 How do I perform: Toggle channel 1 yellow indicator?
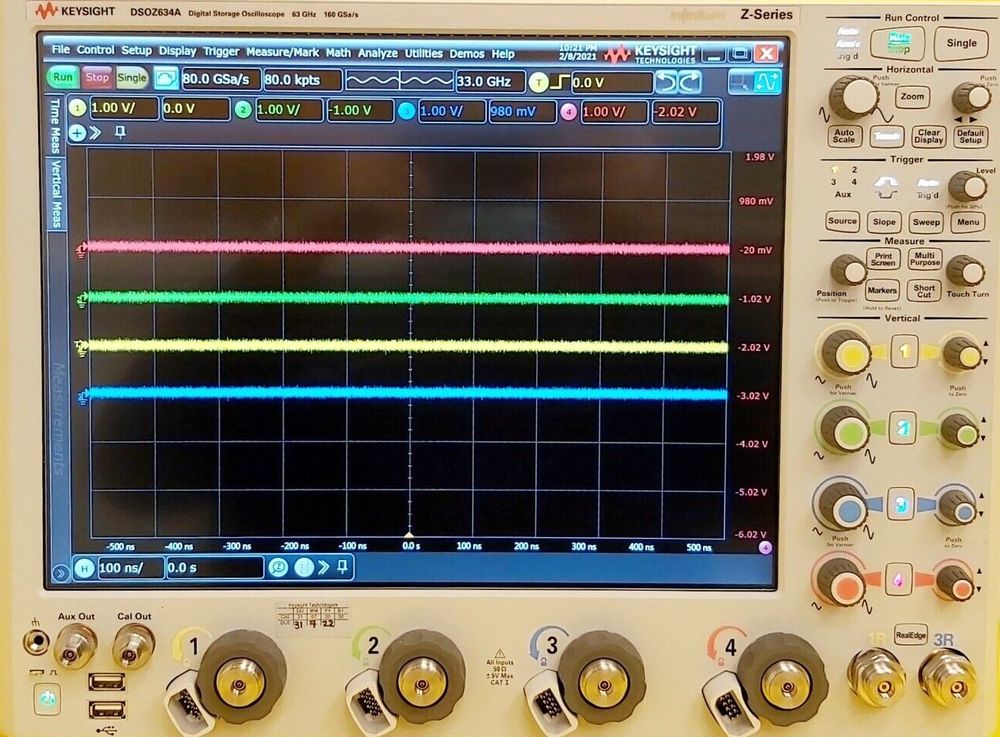click(77, 108)
